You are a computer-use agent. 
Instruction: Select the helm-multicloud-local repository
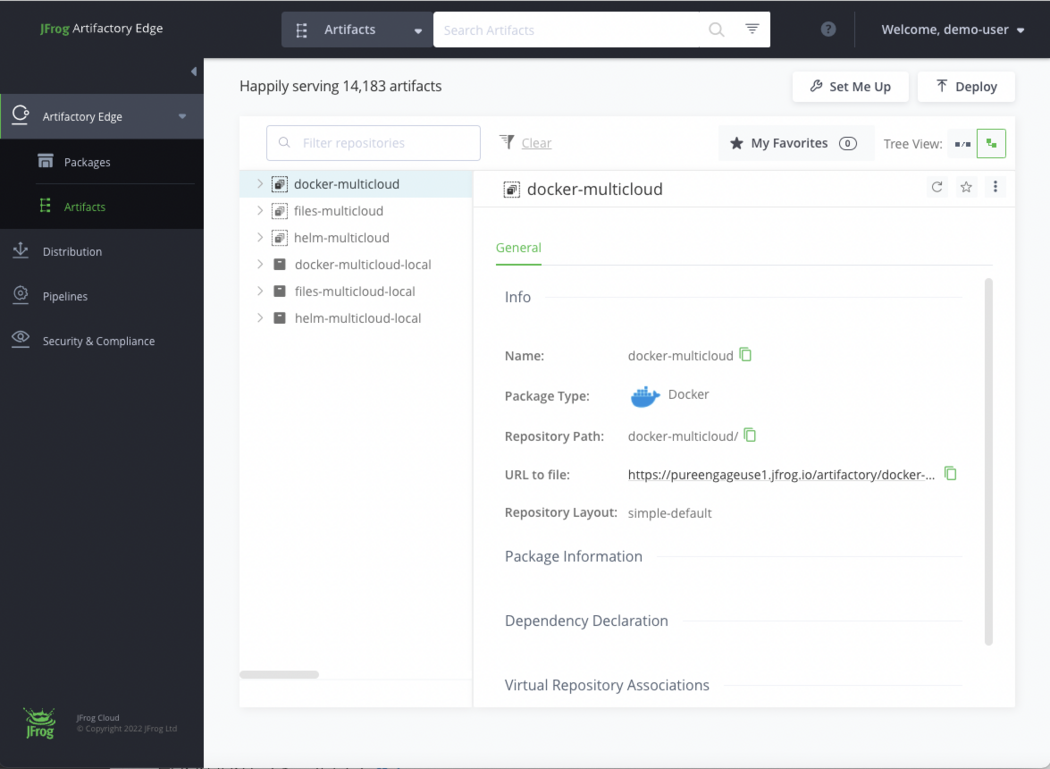pyautogui.click(x=358, y=318)
